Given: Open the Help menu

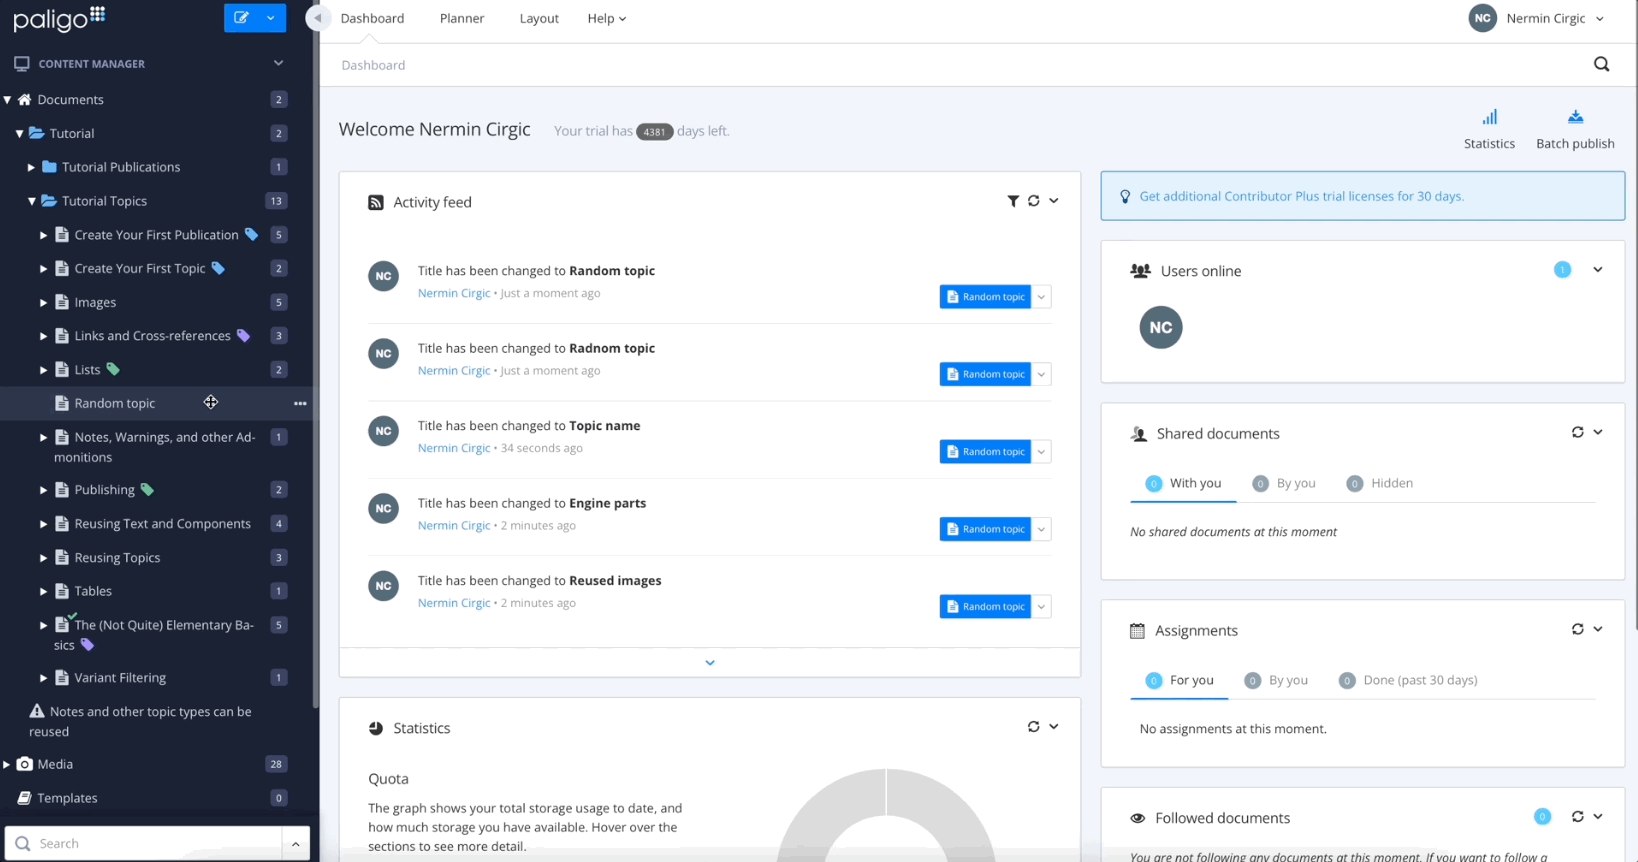Looking at the screenshot, I should pyautogui.click(x=606, y=18).
